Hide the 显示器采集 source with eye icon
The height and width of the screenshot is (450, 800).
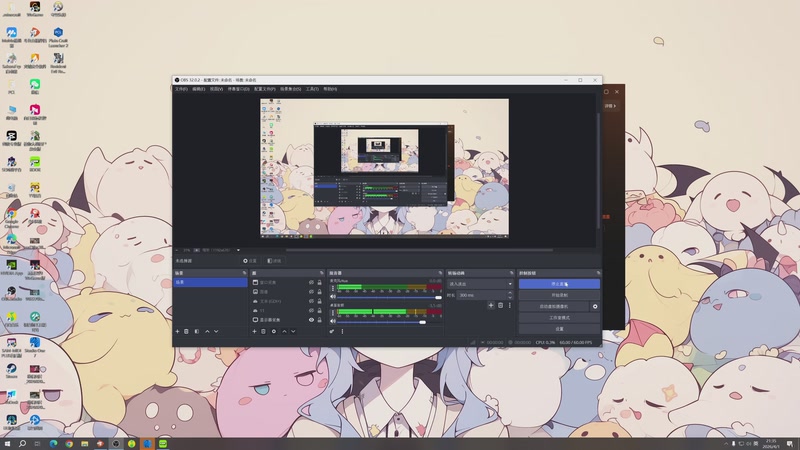pyautogui.click(x=311, y=320)
